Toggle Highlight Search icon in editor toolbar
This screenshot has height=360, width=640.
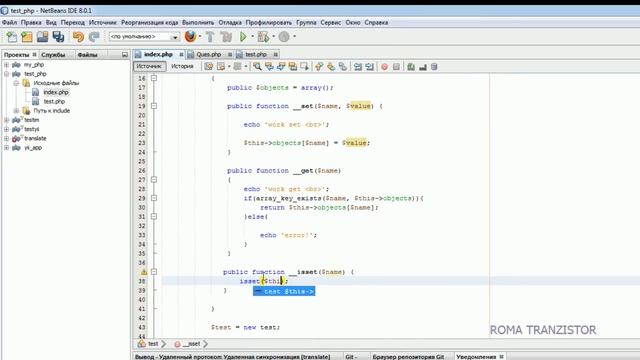point(293,67)
